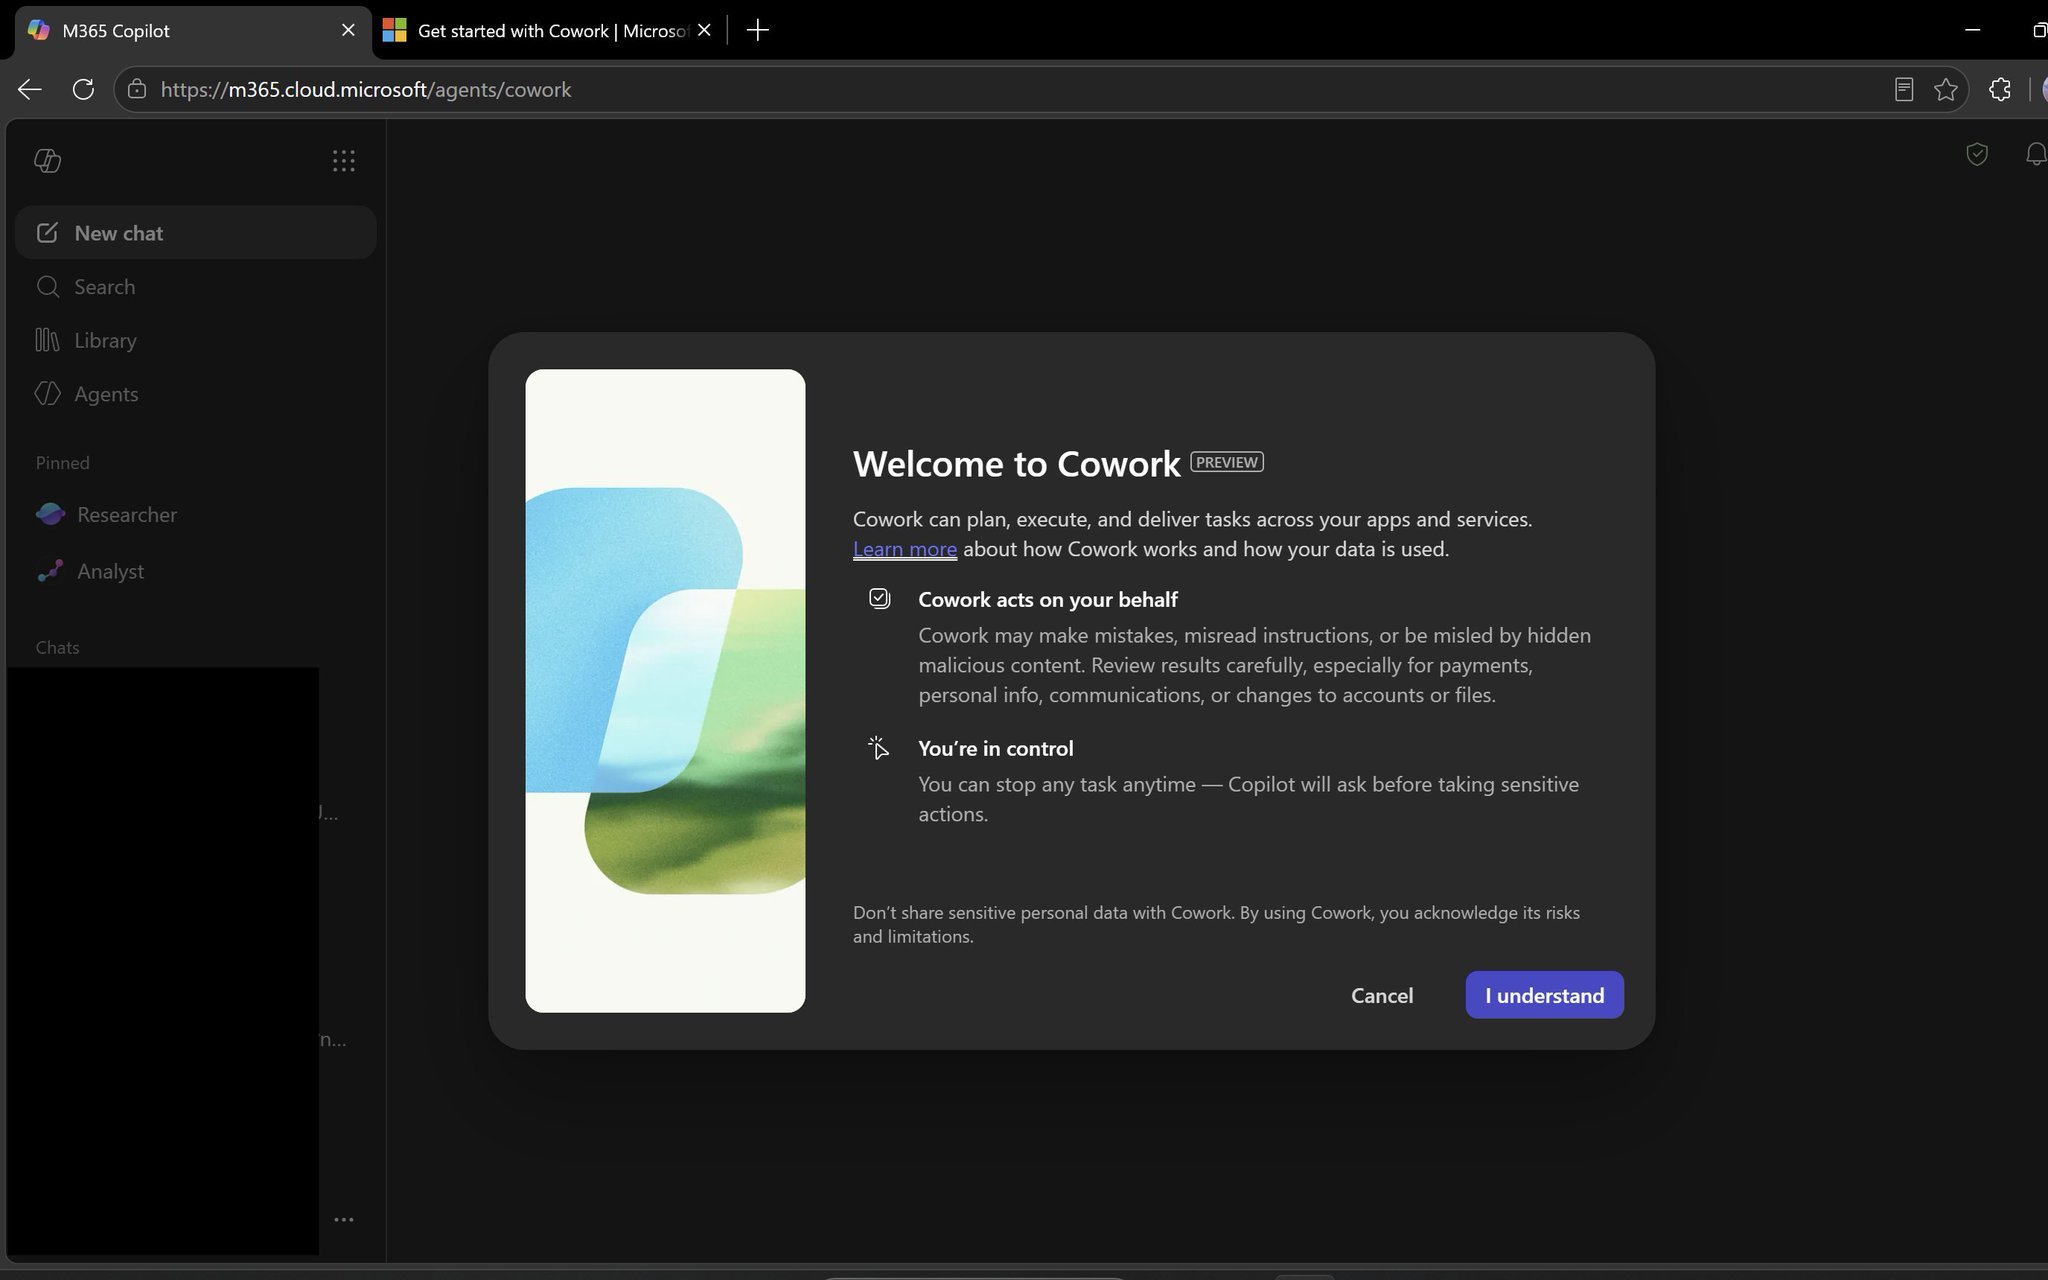Open the more options ellipsis in sidebar

pyautogui.click(x=343, y=1219)
